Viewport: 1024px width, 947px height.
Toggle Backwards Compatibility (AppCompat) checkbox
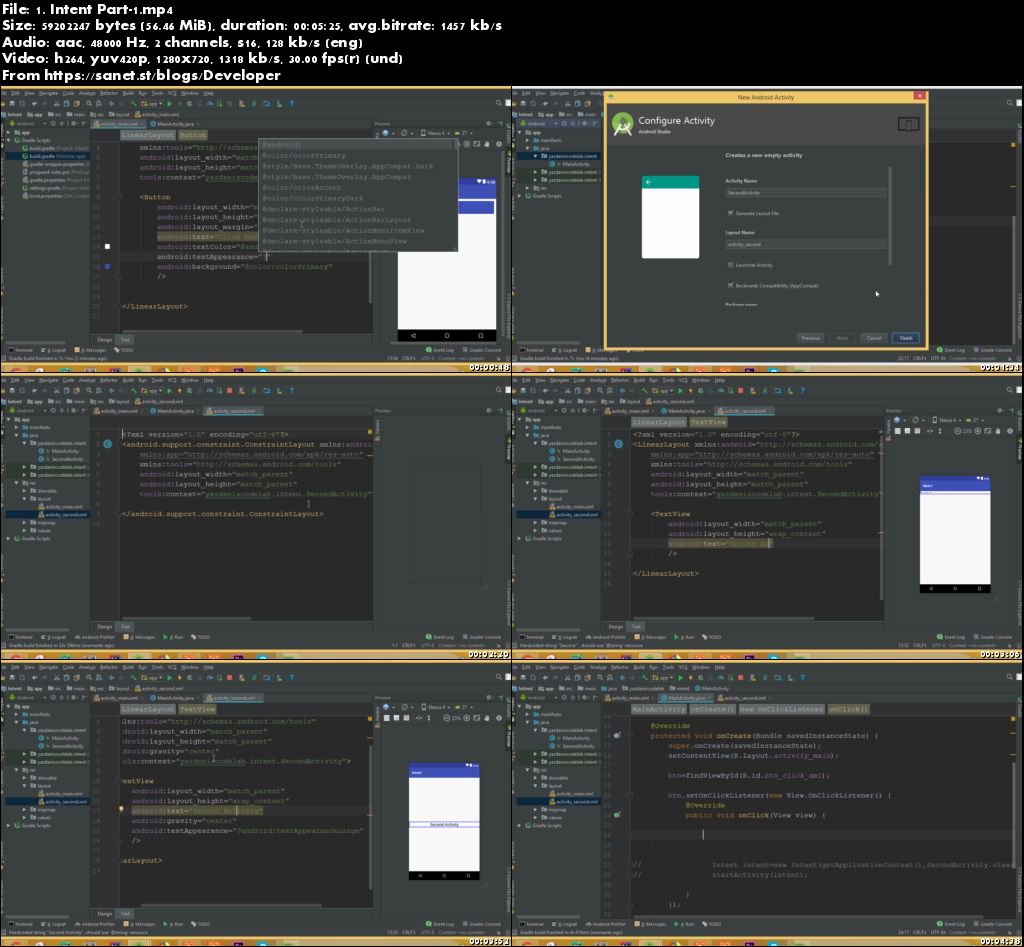point(731,285)
